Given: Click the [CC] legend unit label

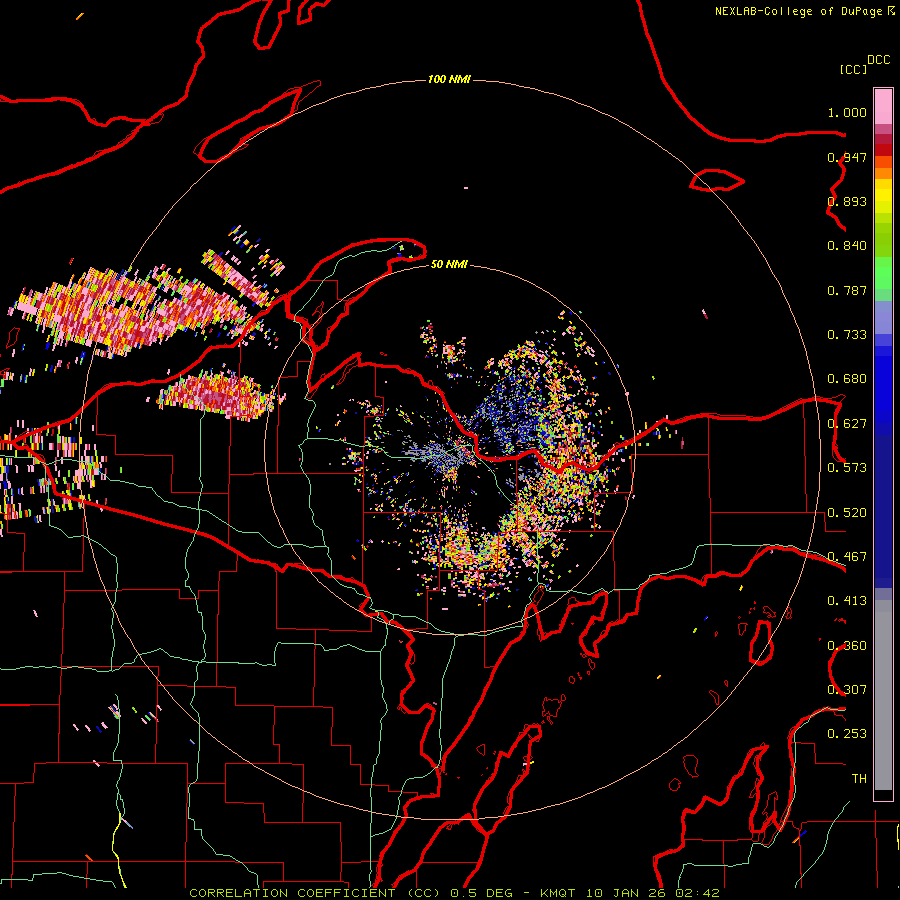Looking at the screenshot, I should [x=854, y=69].
